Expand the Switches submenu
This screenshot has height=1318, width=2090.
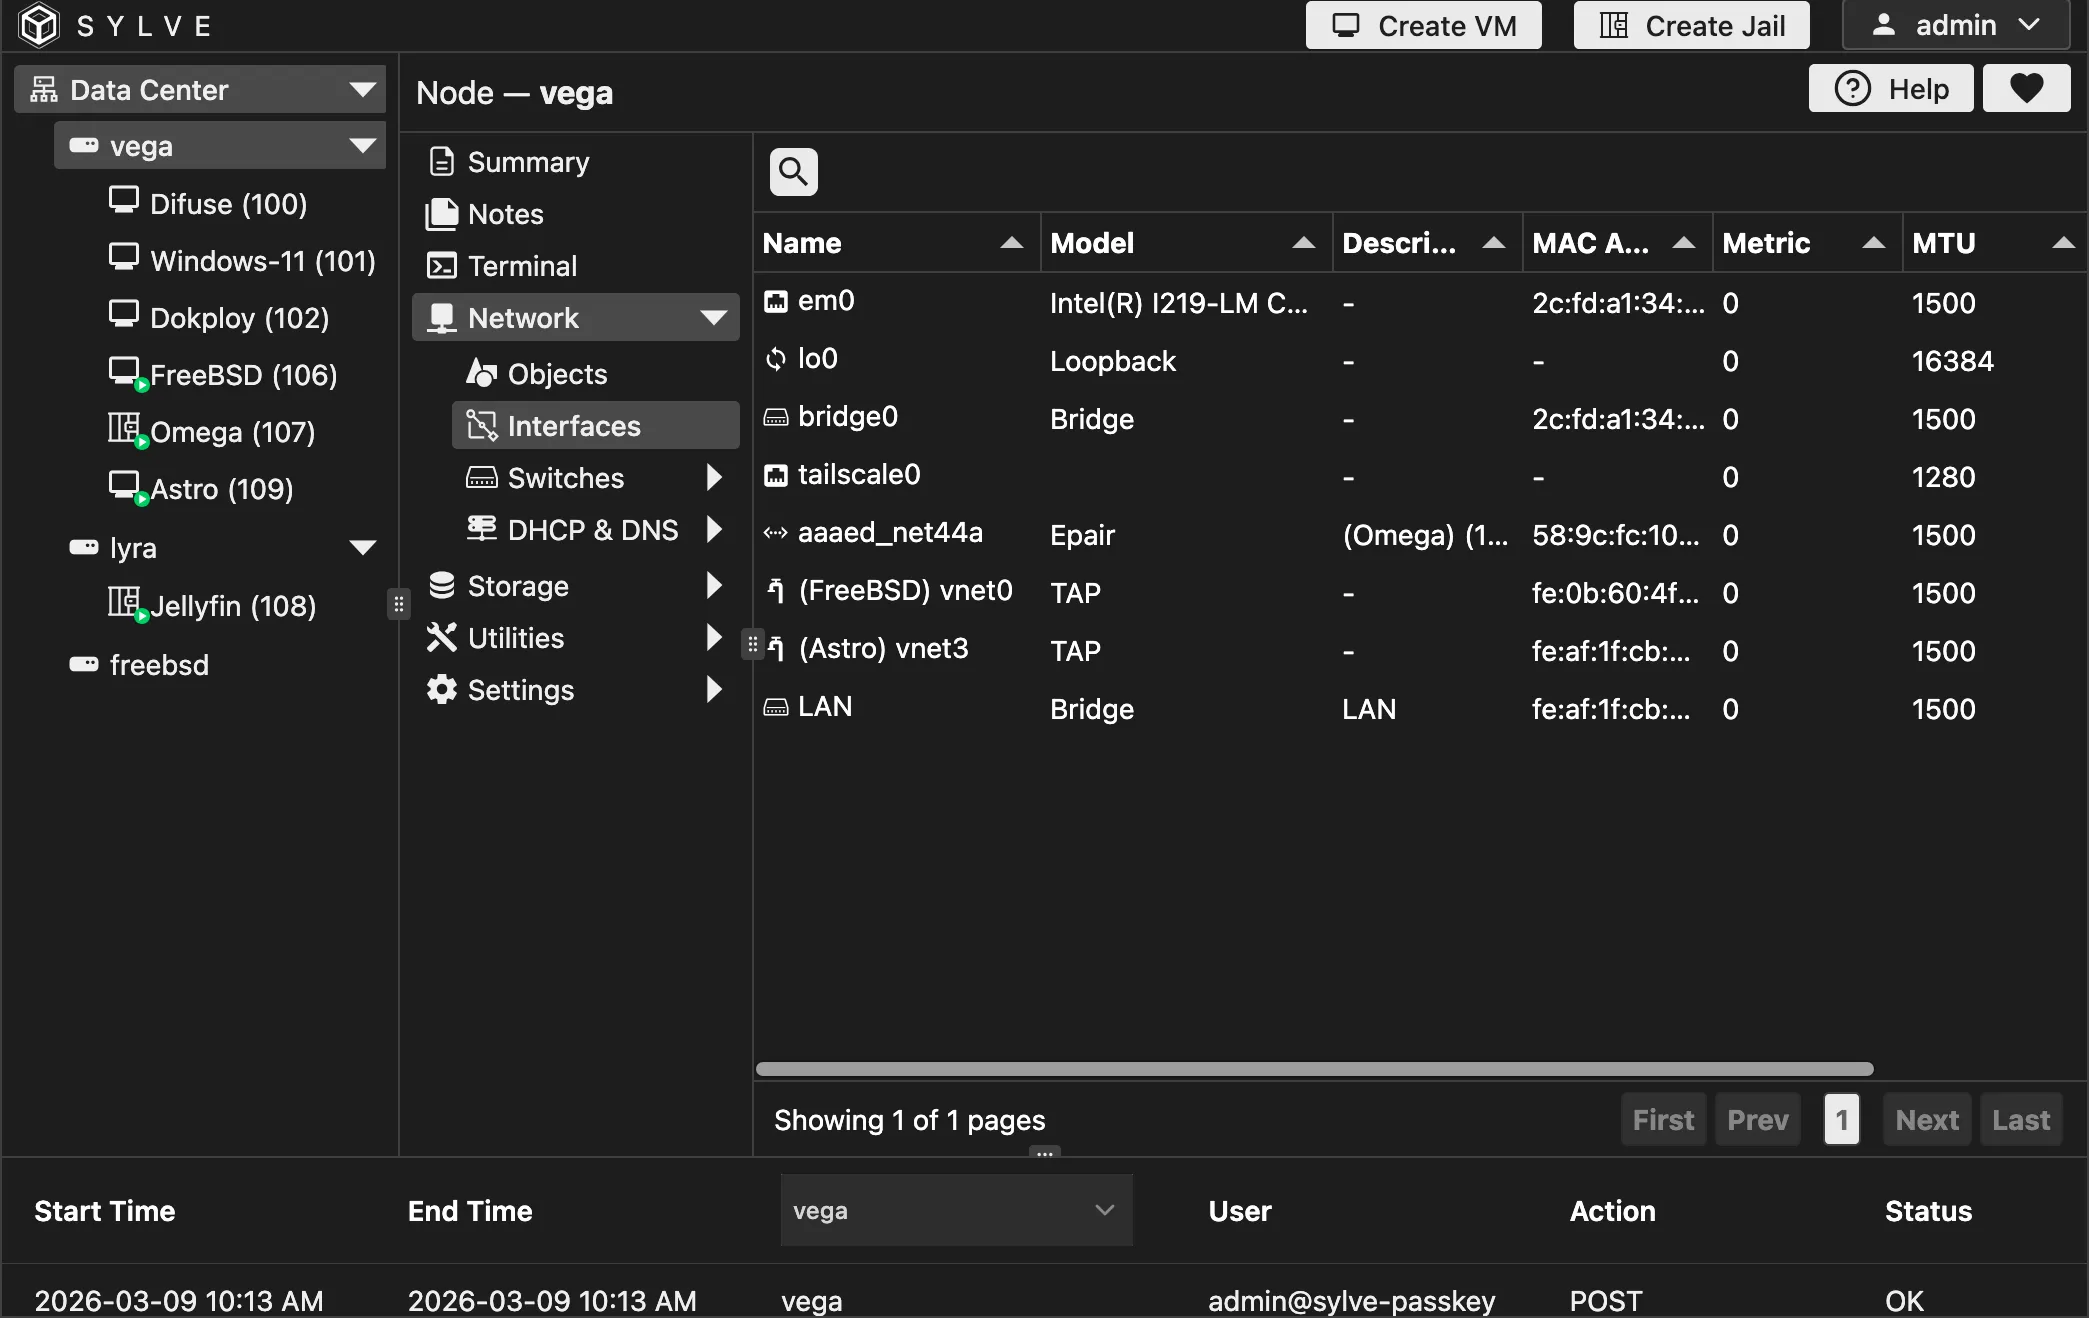pyautogui.click(x=712, y=477)
